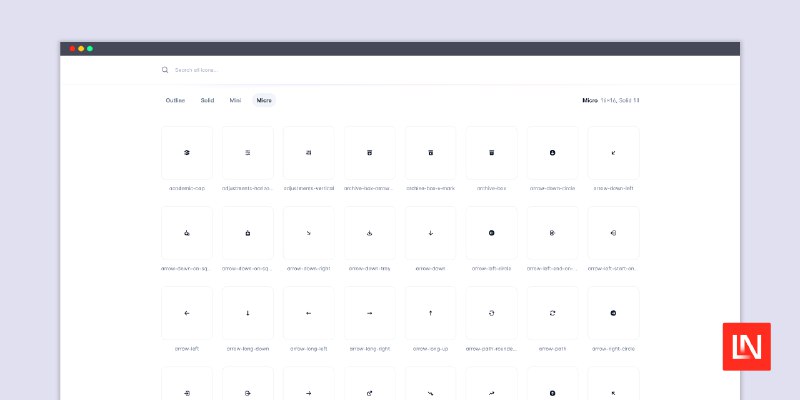This screenshot has height=400, width=800.
Task: Click the arrow-up-left icon
Action: tap(613, 384)
